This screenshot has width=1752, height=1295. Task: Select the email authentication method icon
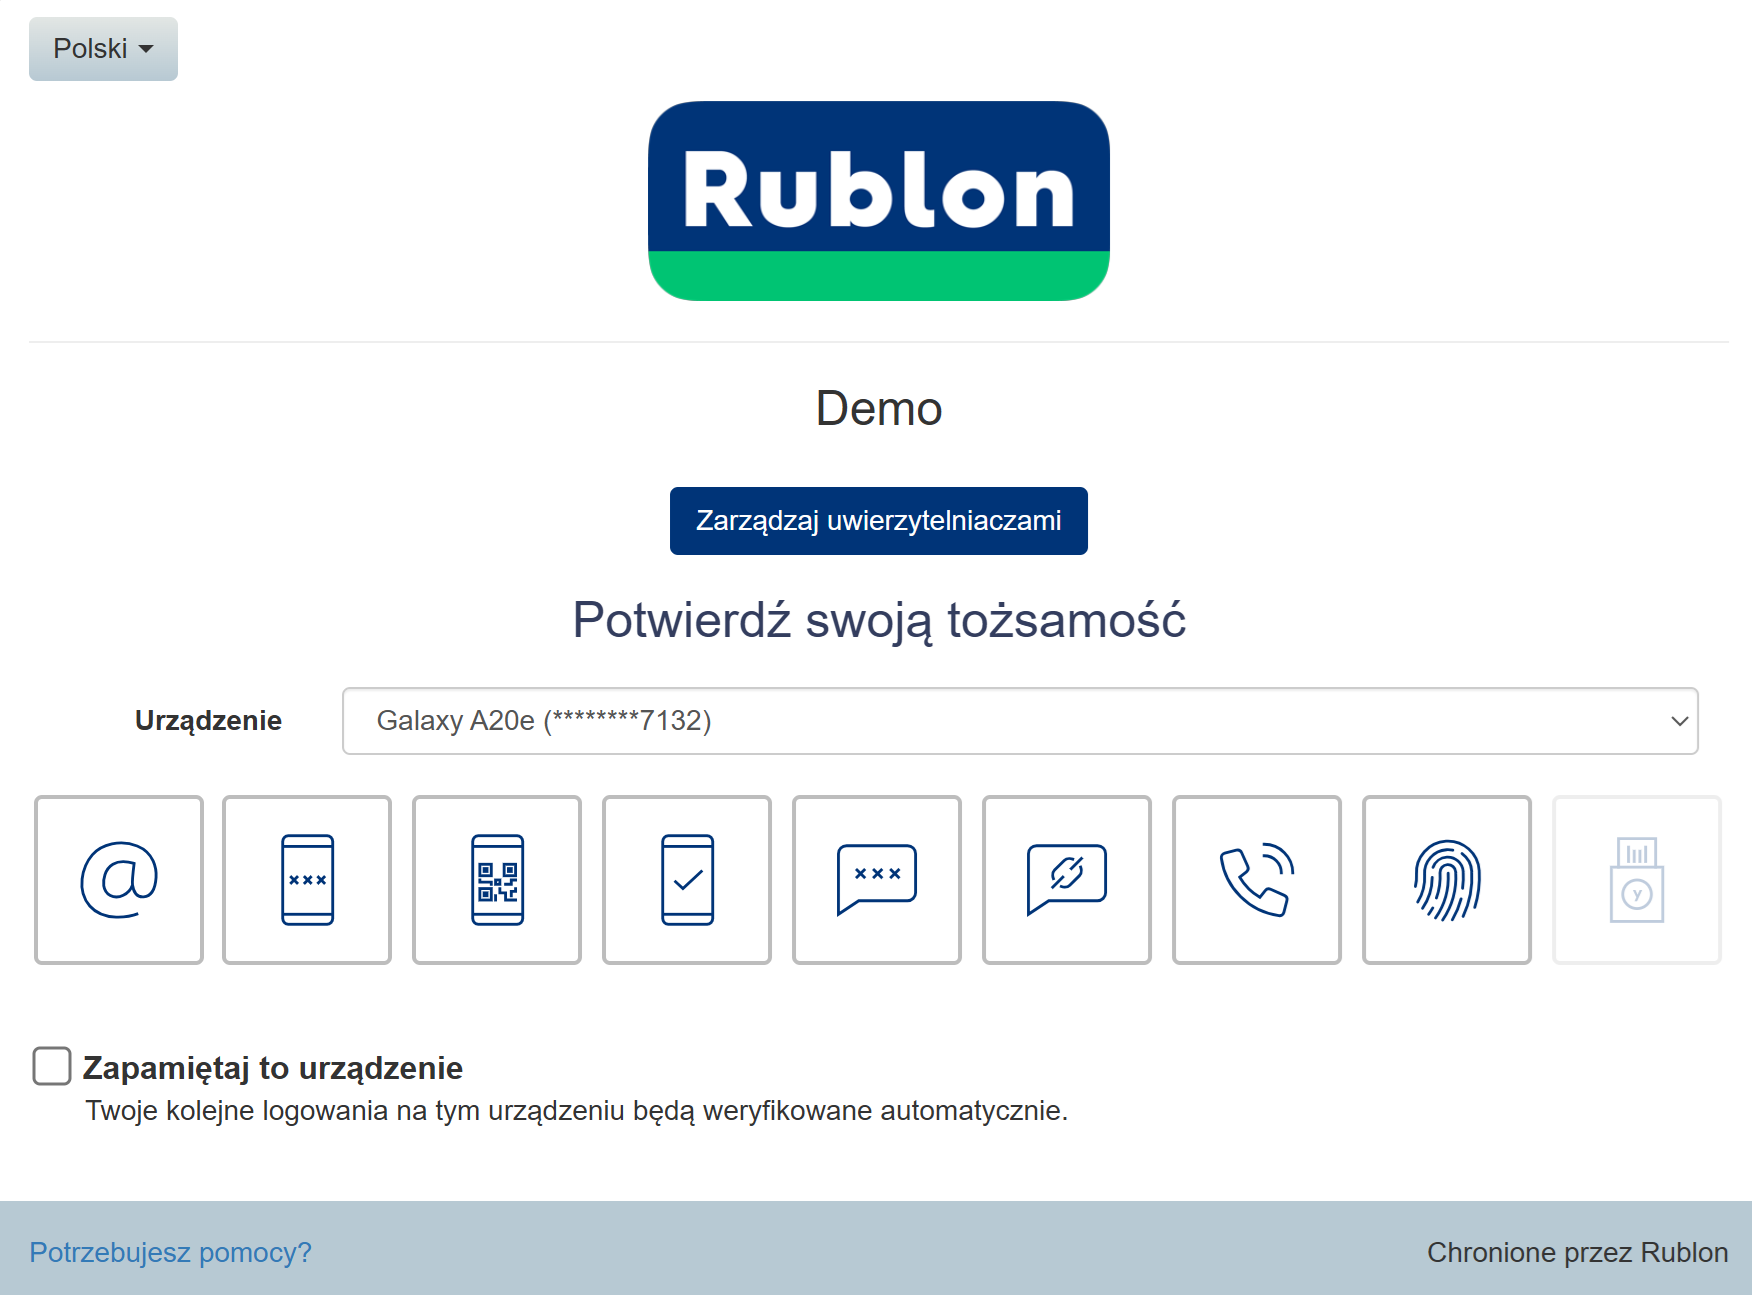coord(119,880)
